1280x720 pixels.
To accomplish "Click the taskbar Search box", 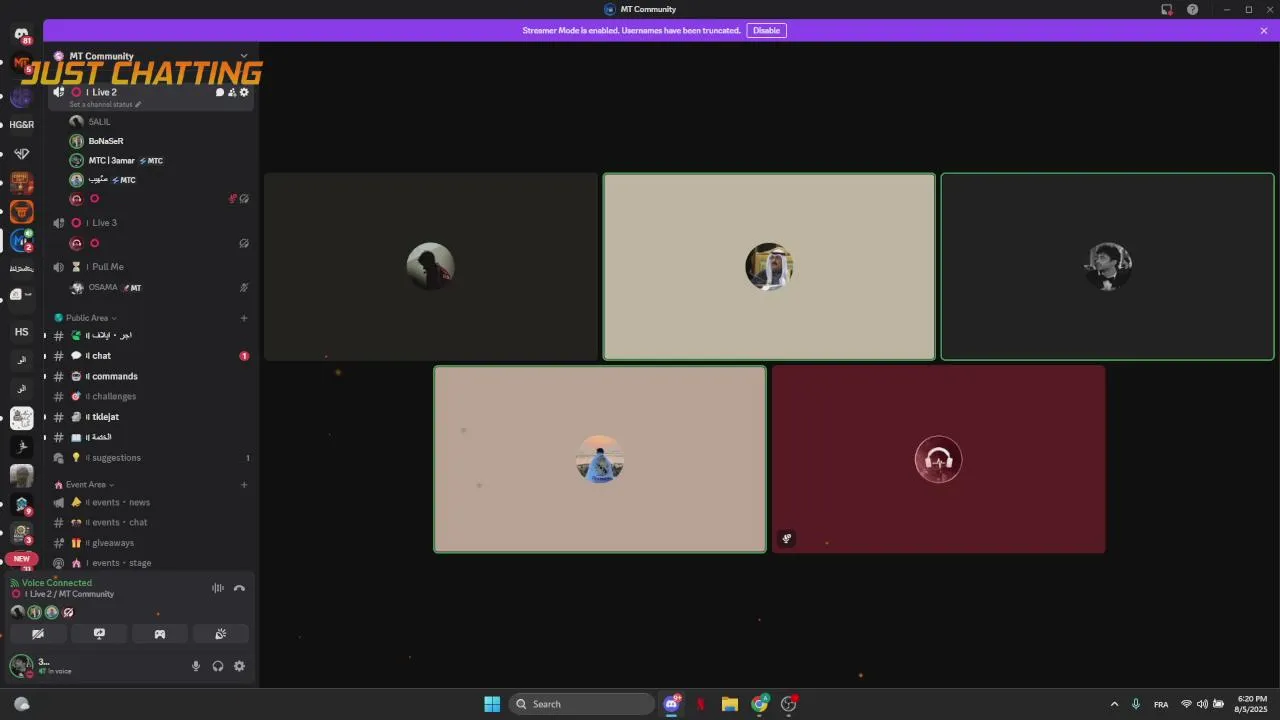I will pos(582,704).
